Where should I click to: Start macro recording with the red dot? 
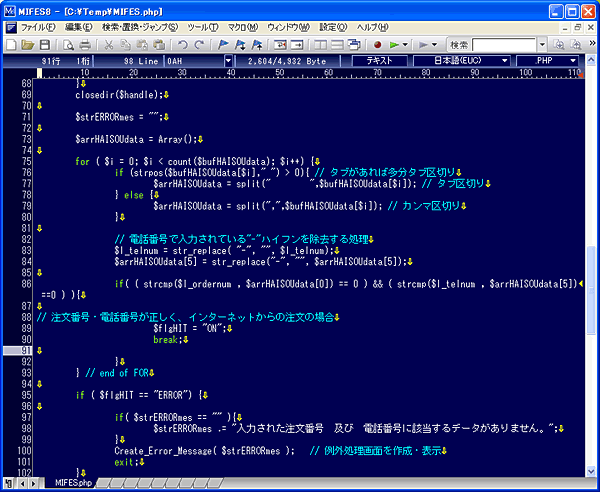coord(377,45)
